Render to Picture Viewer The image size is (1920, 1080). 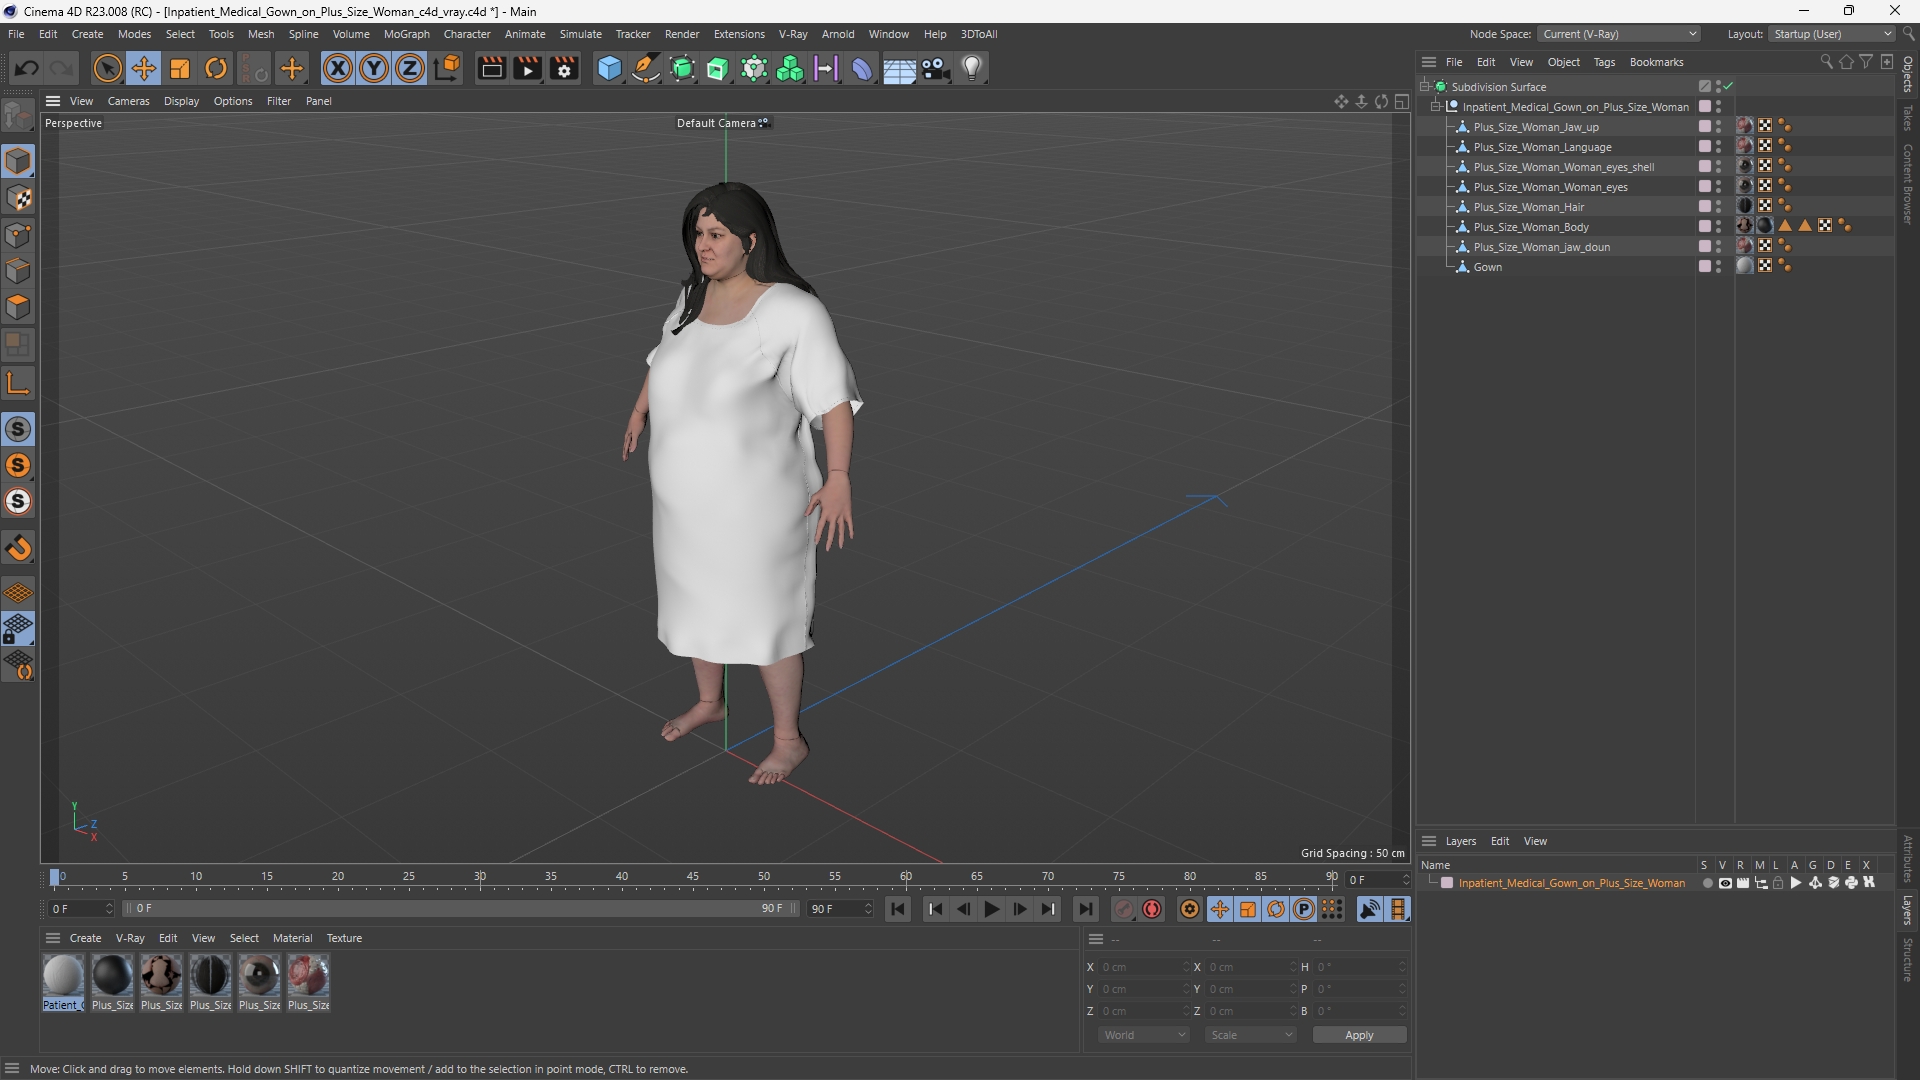tap(527, 68)
